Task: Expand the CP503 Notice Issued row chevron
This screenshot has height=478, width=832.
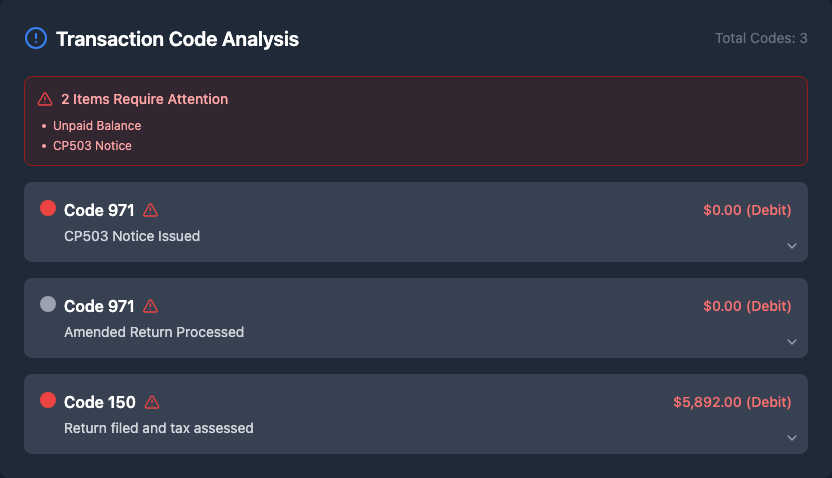Action: click(791, 246)
